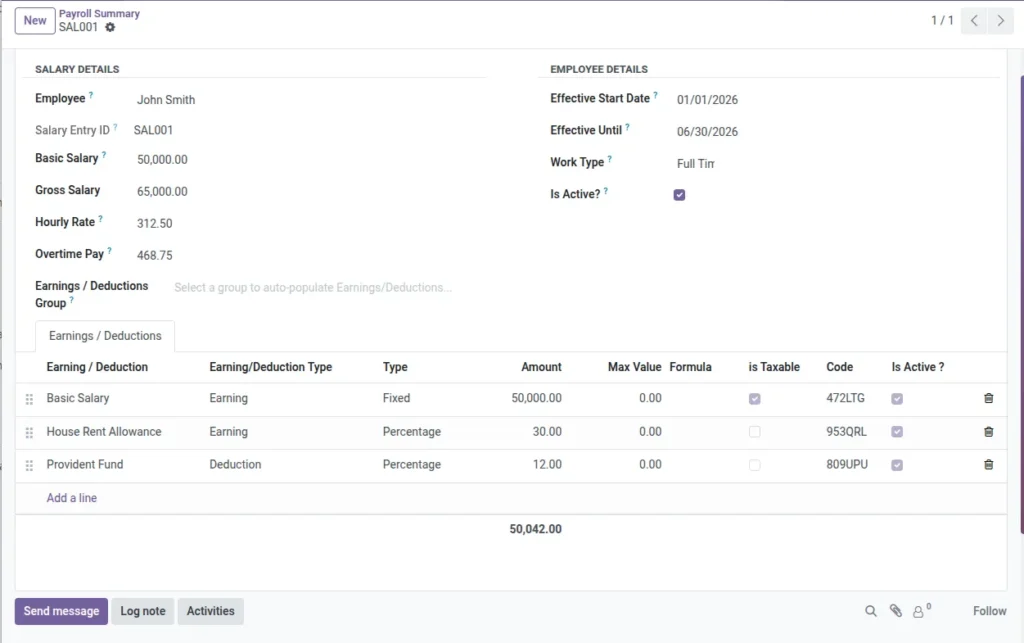This screenshot has height=643, width=1024.
Task: Go to the previous record arrow
Action: 974,21
